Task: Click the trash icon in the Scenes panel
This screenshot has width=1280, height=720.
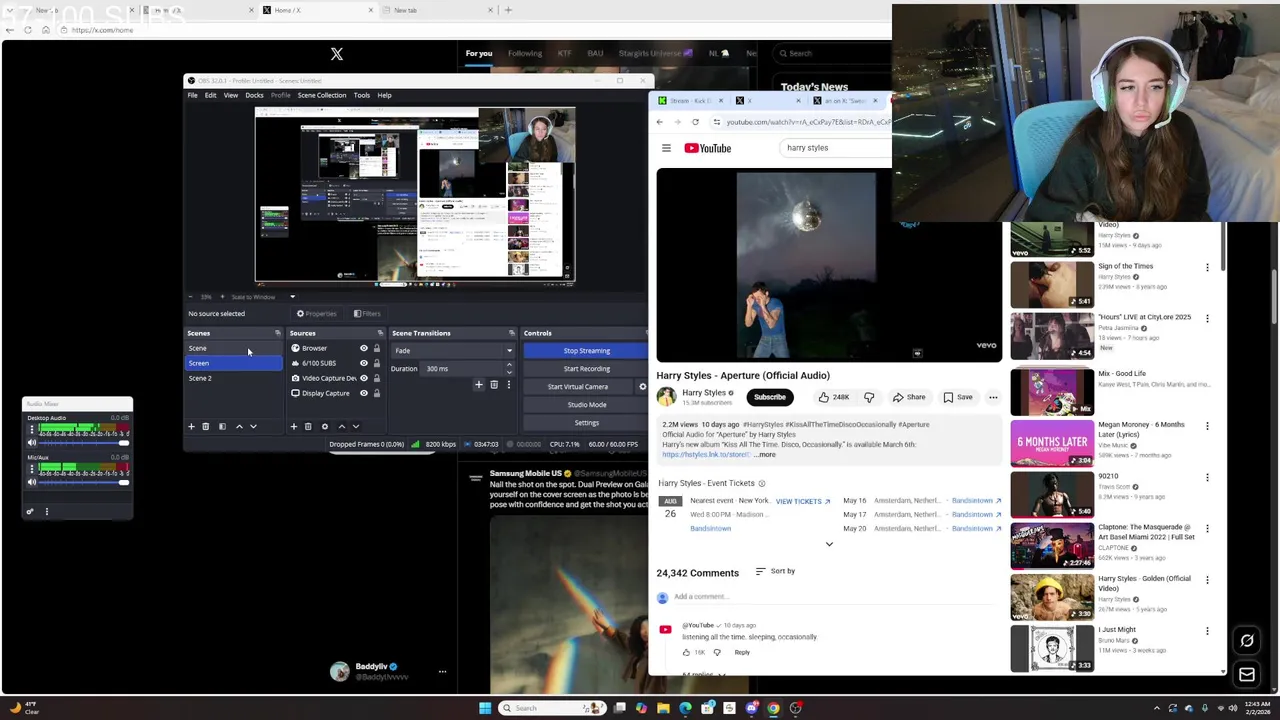Action: [206, 426]
